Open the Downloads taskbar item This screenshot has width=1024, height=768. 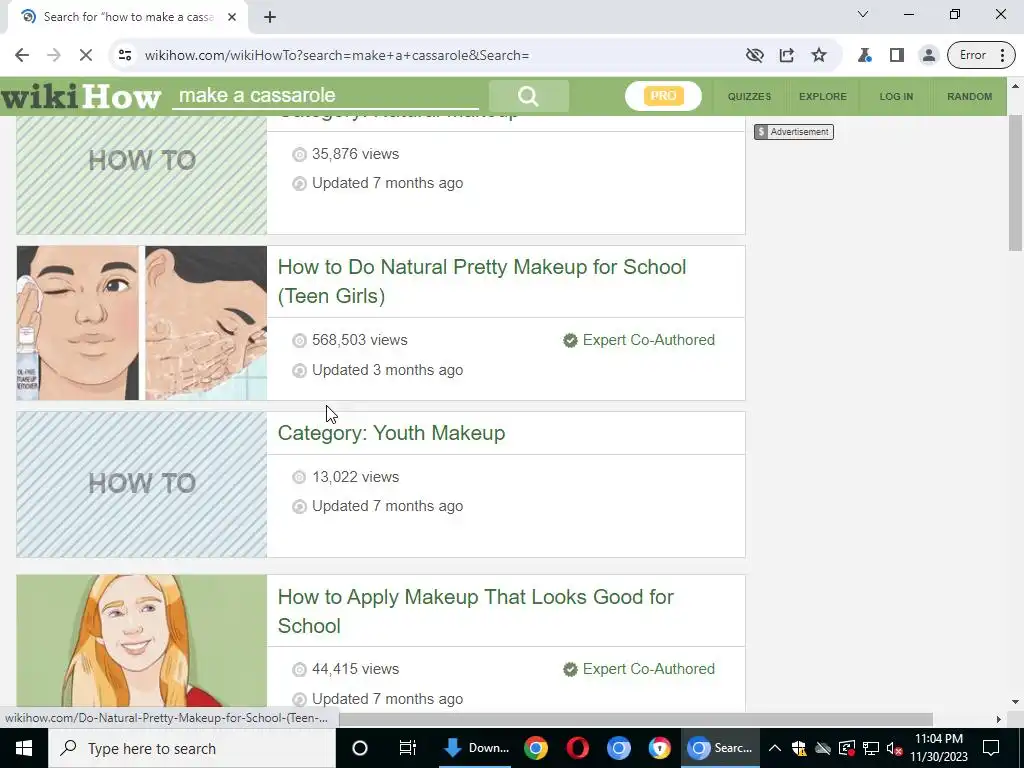(475, 748)
